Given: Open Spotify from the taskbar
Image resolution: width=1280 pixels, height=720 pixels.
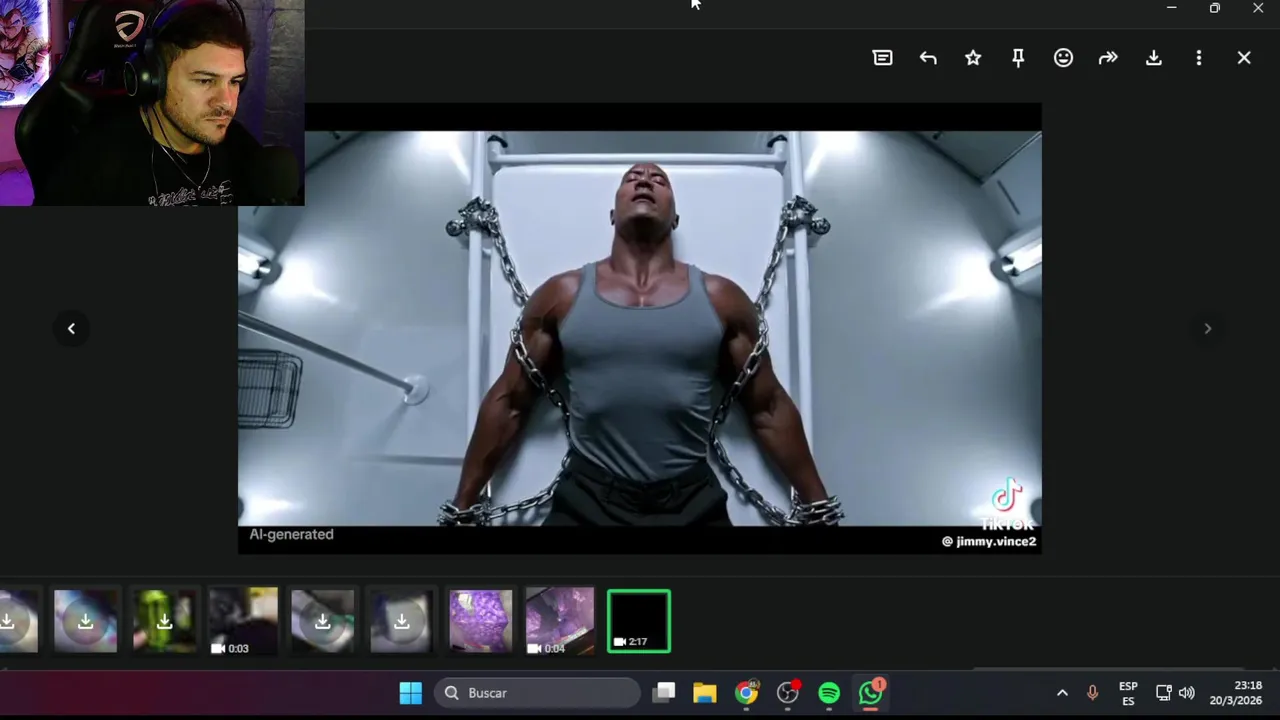Looking at the screenshot, I should (x=829, y=693).
